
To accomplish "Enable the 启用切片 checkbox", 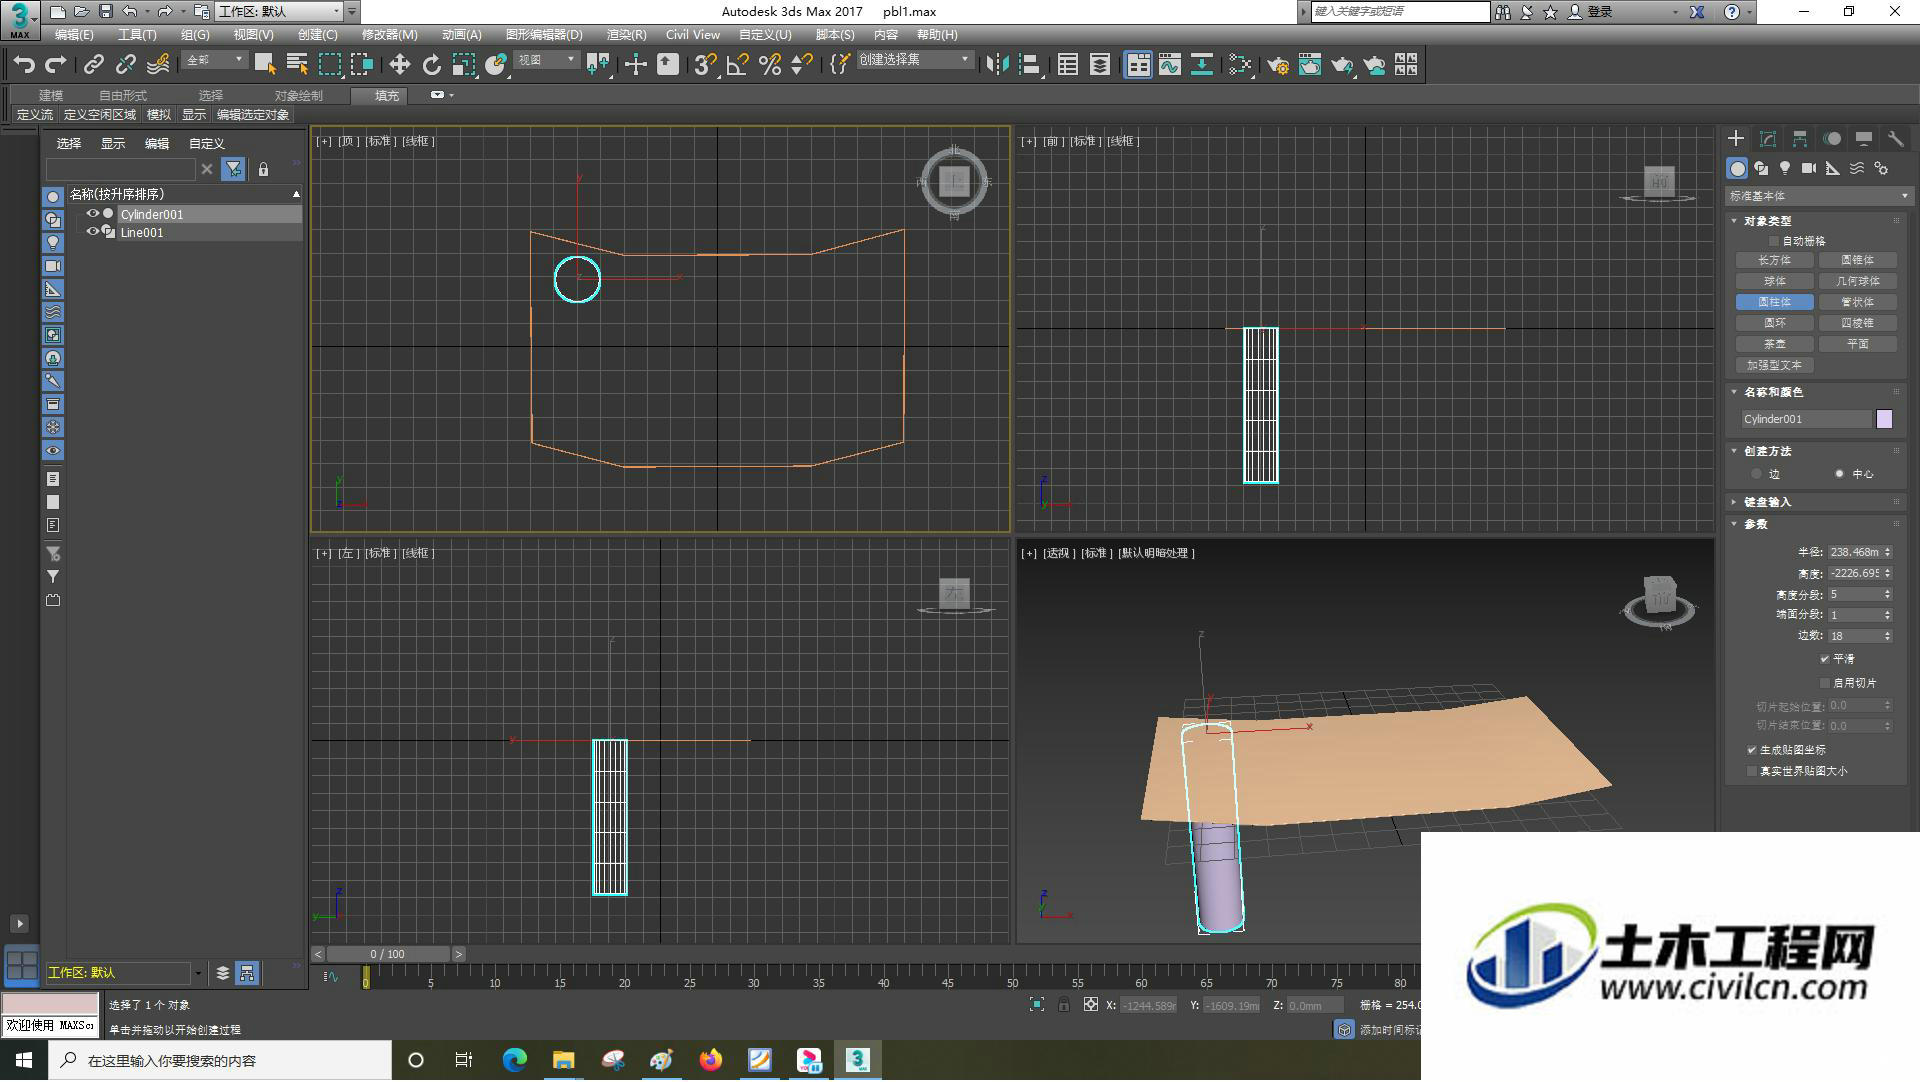I will coord(1825,683).
